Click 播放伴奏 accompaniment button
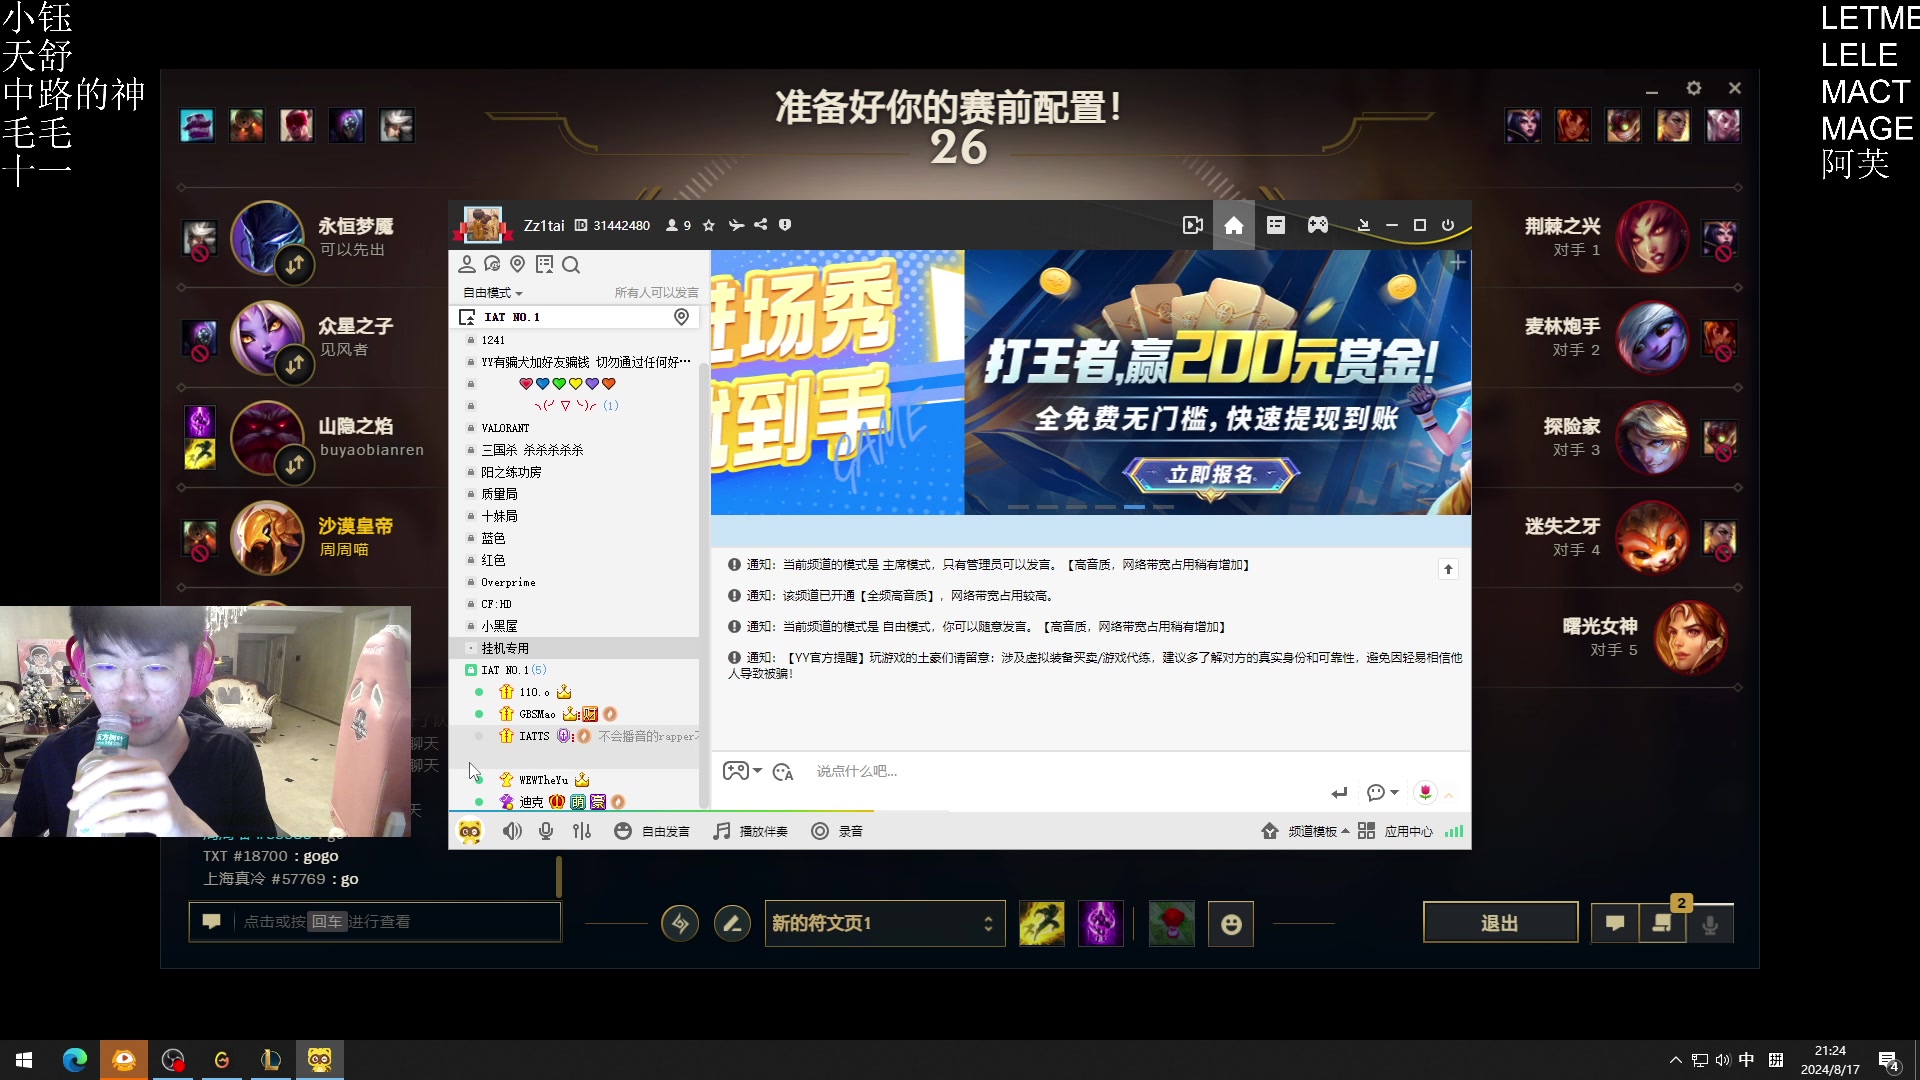The width and height of the screenshot is (1920, 1080). [750, 832]
